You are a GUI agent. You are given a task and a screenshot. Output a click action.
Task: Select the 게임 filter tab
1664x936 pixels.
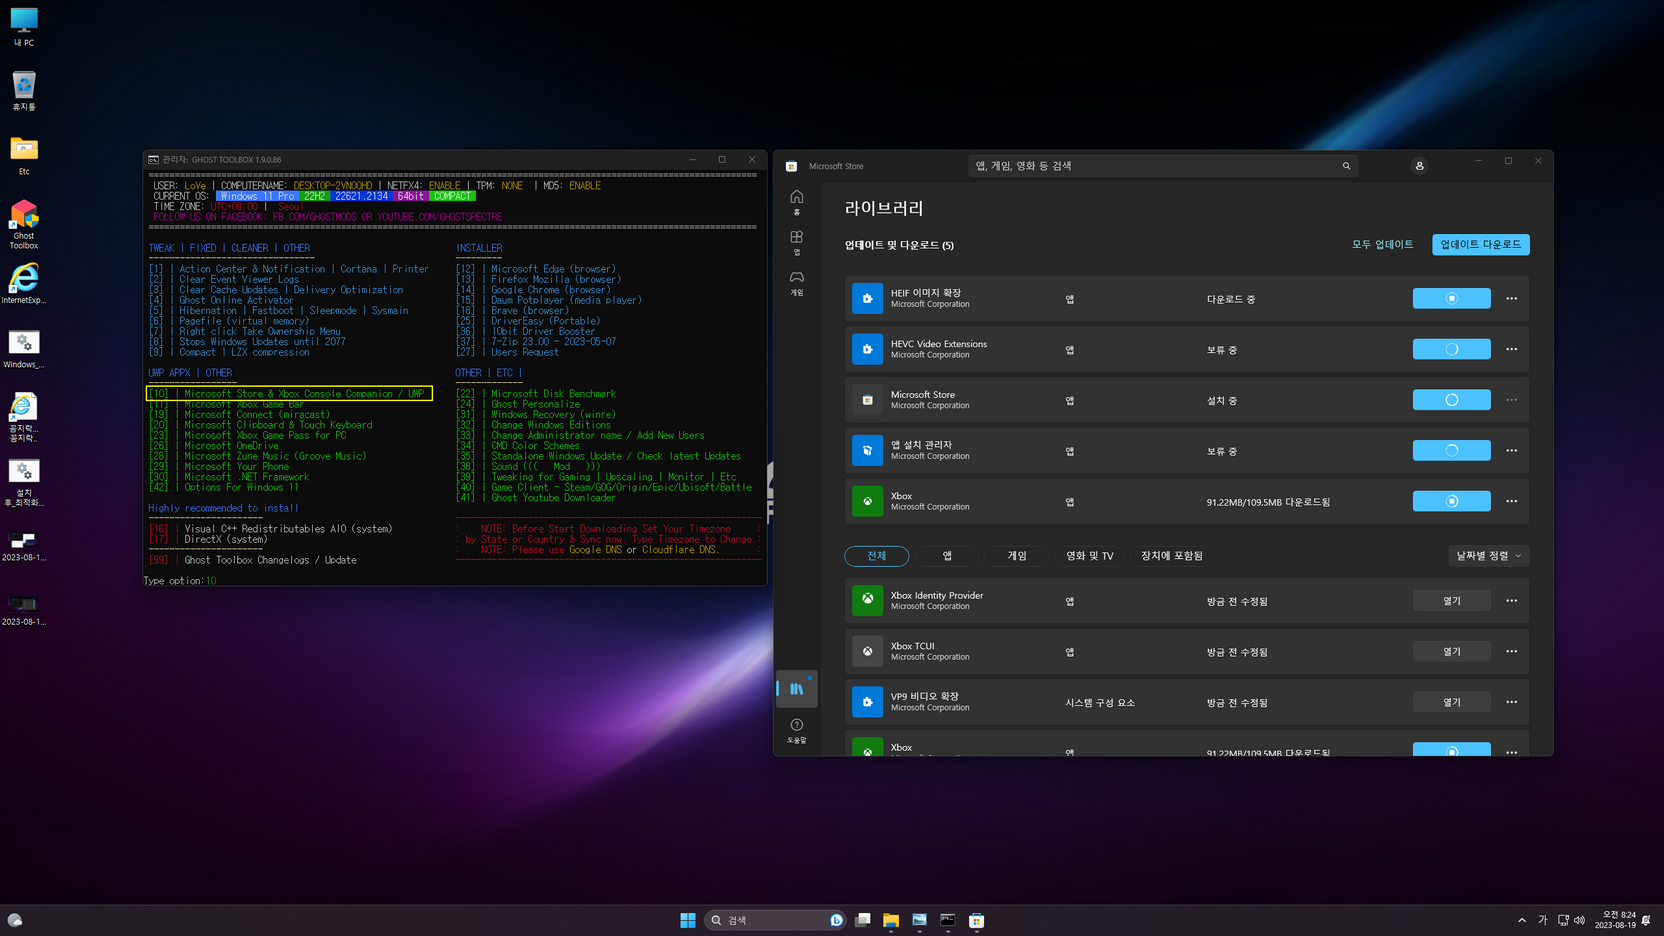(x=1017, y=556)
